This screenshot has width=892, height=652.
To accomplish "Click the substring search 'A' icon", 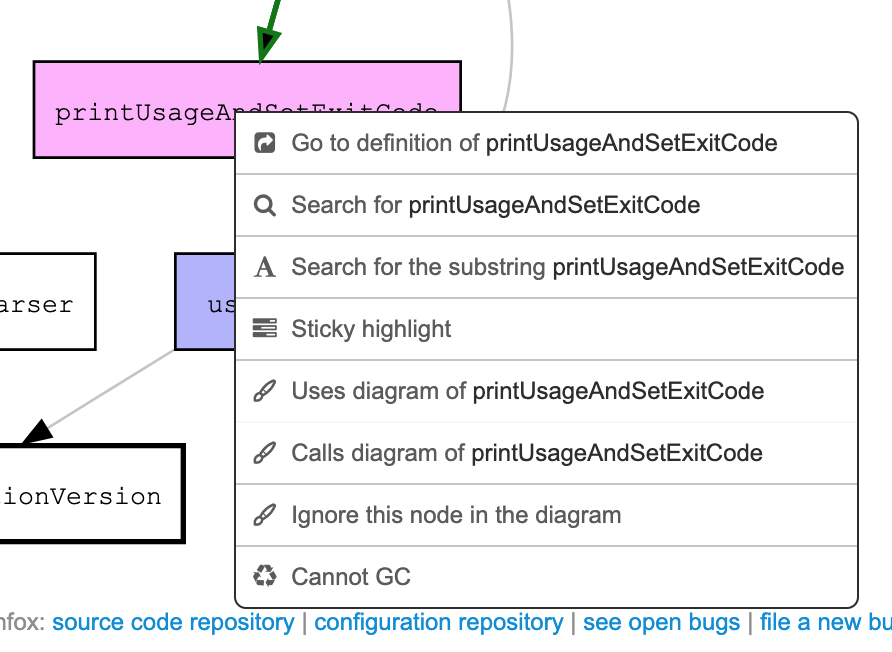I will coord(264,267).
